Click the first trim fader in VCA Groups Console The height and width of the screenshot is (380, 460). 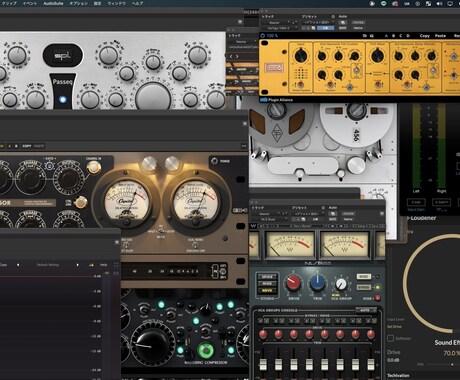(x=263, y=364)
